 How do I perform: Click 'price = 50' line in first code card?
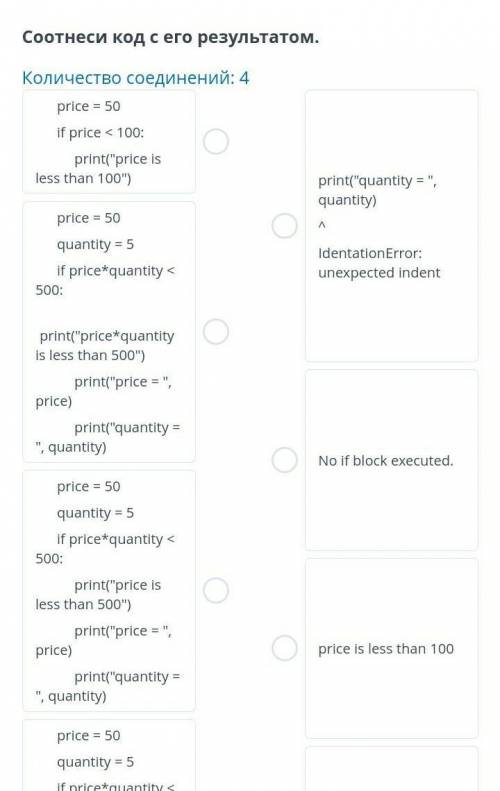point(88,106)
